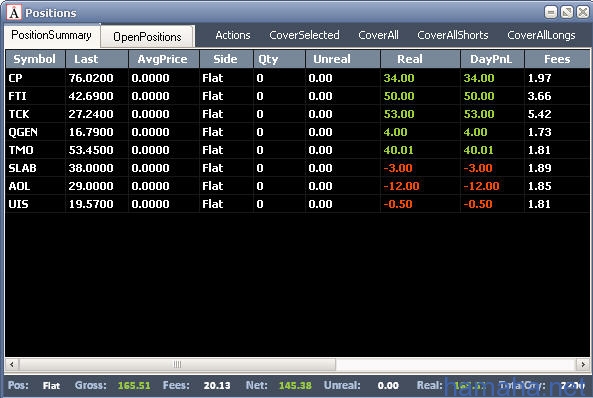Screen dimensions: 593x398
Task: Click the horizontal scrollbar thumb
Action: click(177, 364)
